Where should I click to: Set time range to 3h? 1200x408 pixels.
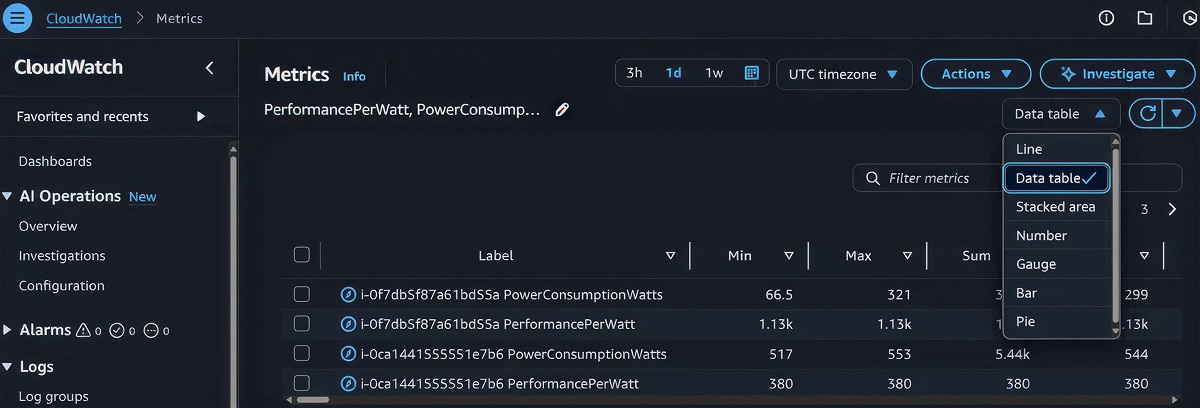click(x=635, y=73)
